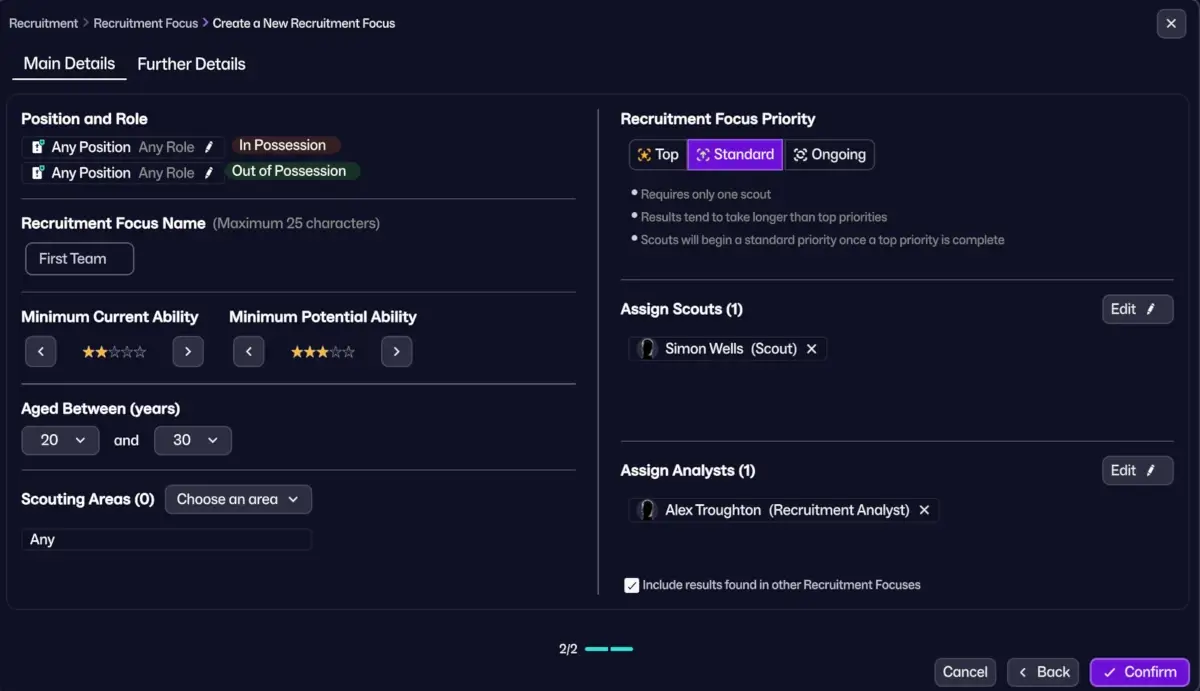Remove Alex Troughton with the X icon

tap(924, 510)
